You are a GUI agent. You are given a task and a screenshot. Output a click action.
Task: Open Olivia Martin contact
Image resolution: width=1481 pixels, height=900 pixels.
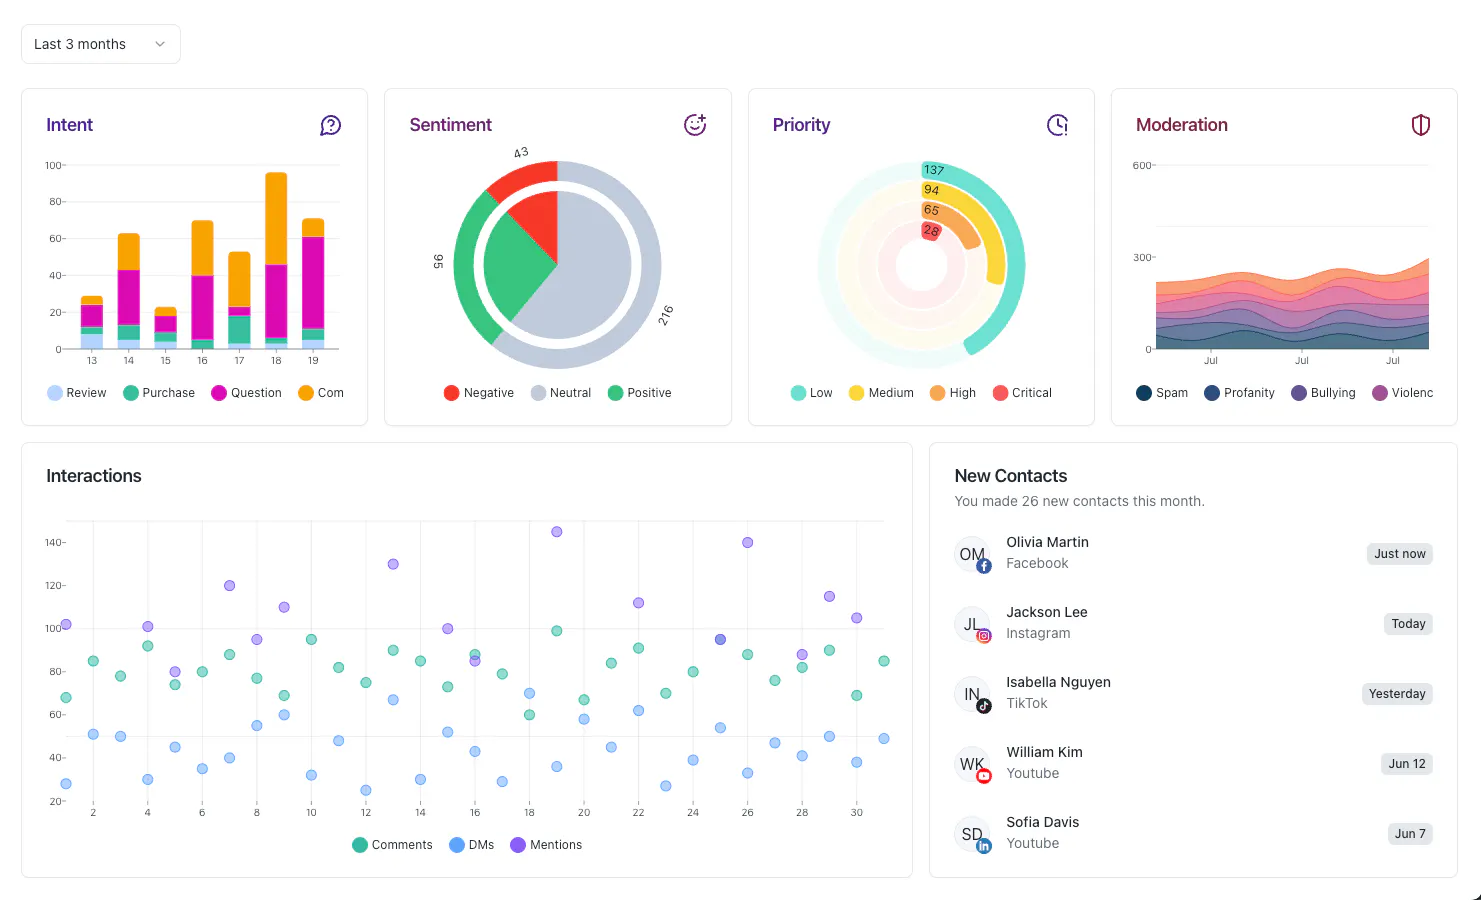[1193, 553]
